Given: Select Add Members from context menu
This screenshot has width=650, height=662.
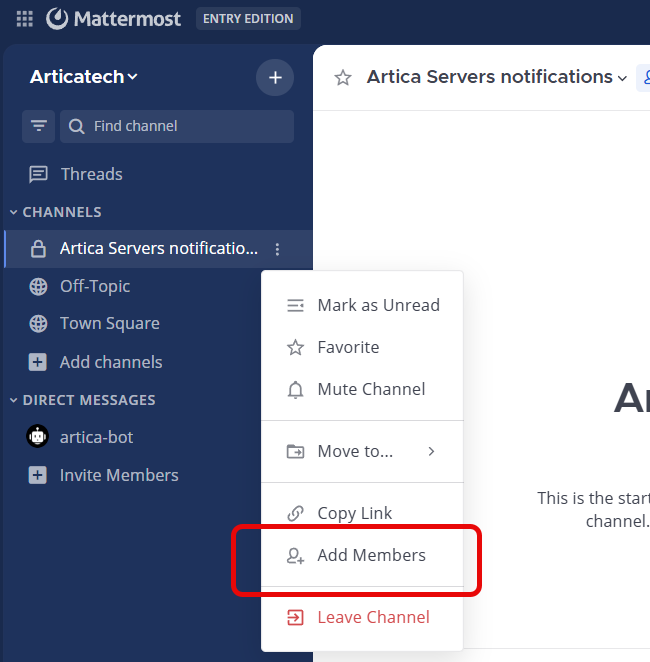Looking at the screenshot, I should pyautogui.click(x=371, y=555).
